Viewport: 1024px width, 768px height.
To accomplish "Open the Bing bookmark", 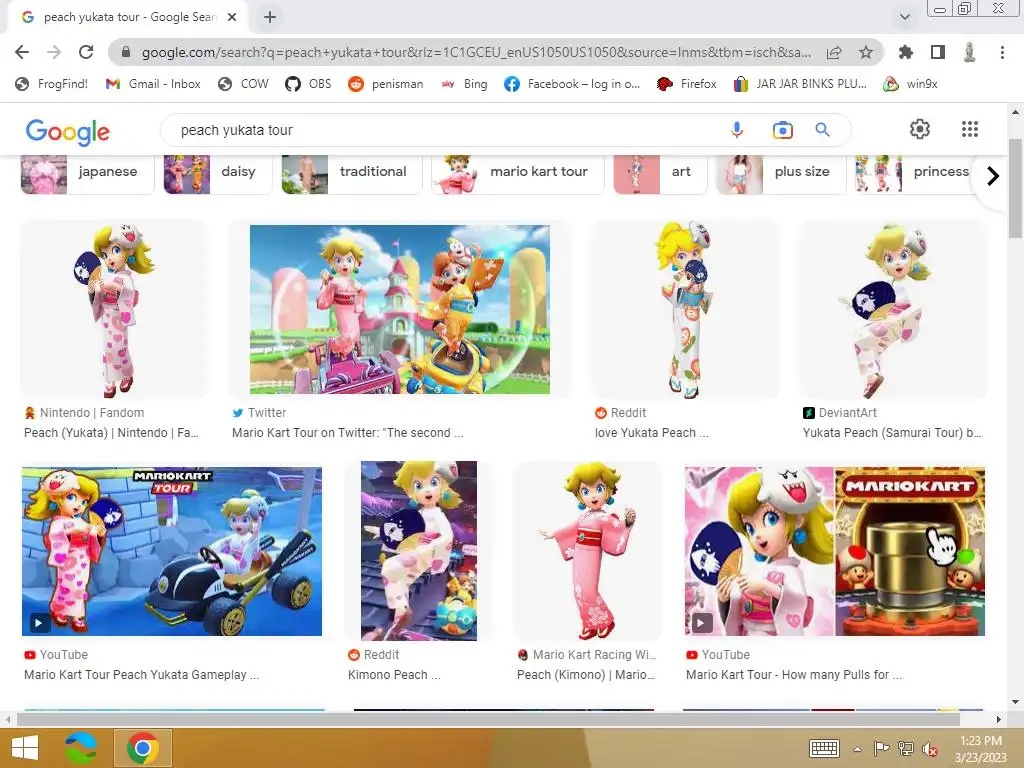I will 464,84.
